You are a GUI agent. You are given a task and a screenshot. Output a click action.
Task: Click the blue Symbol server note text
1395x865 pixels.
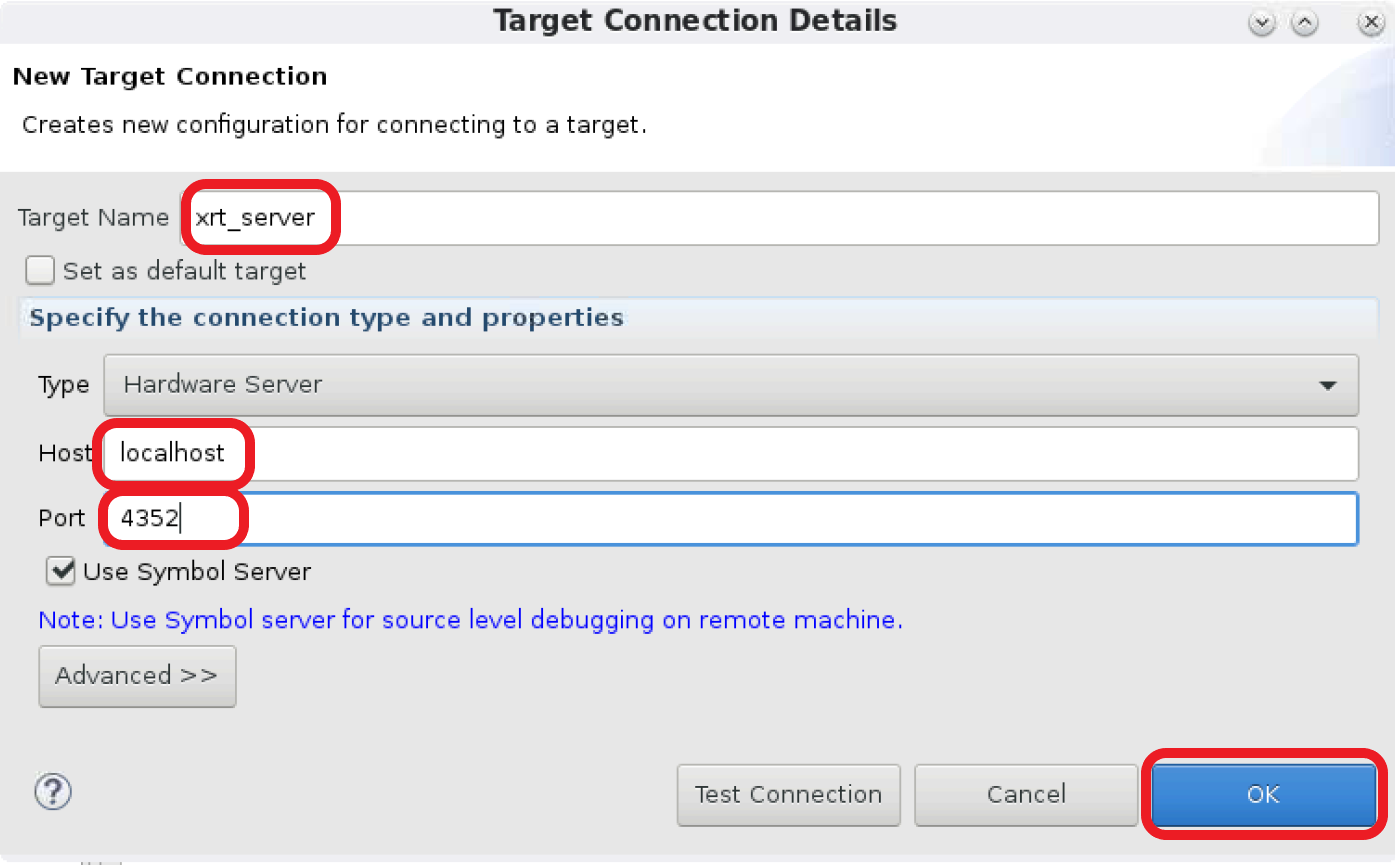(x=470, y=620)
